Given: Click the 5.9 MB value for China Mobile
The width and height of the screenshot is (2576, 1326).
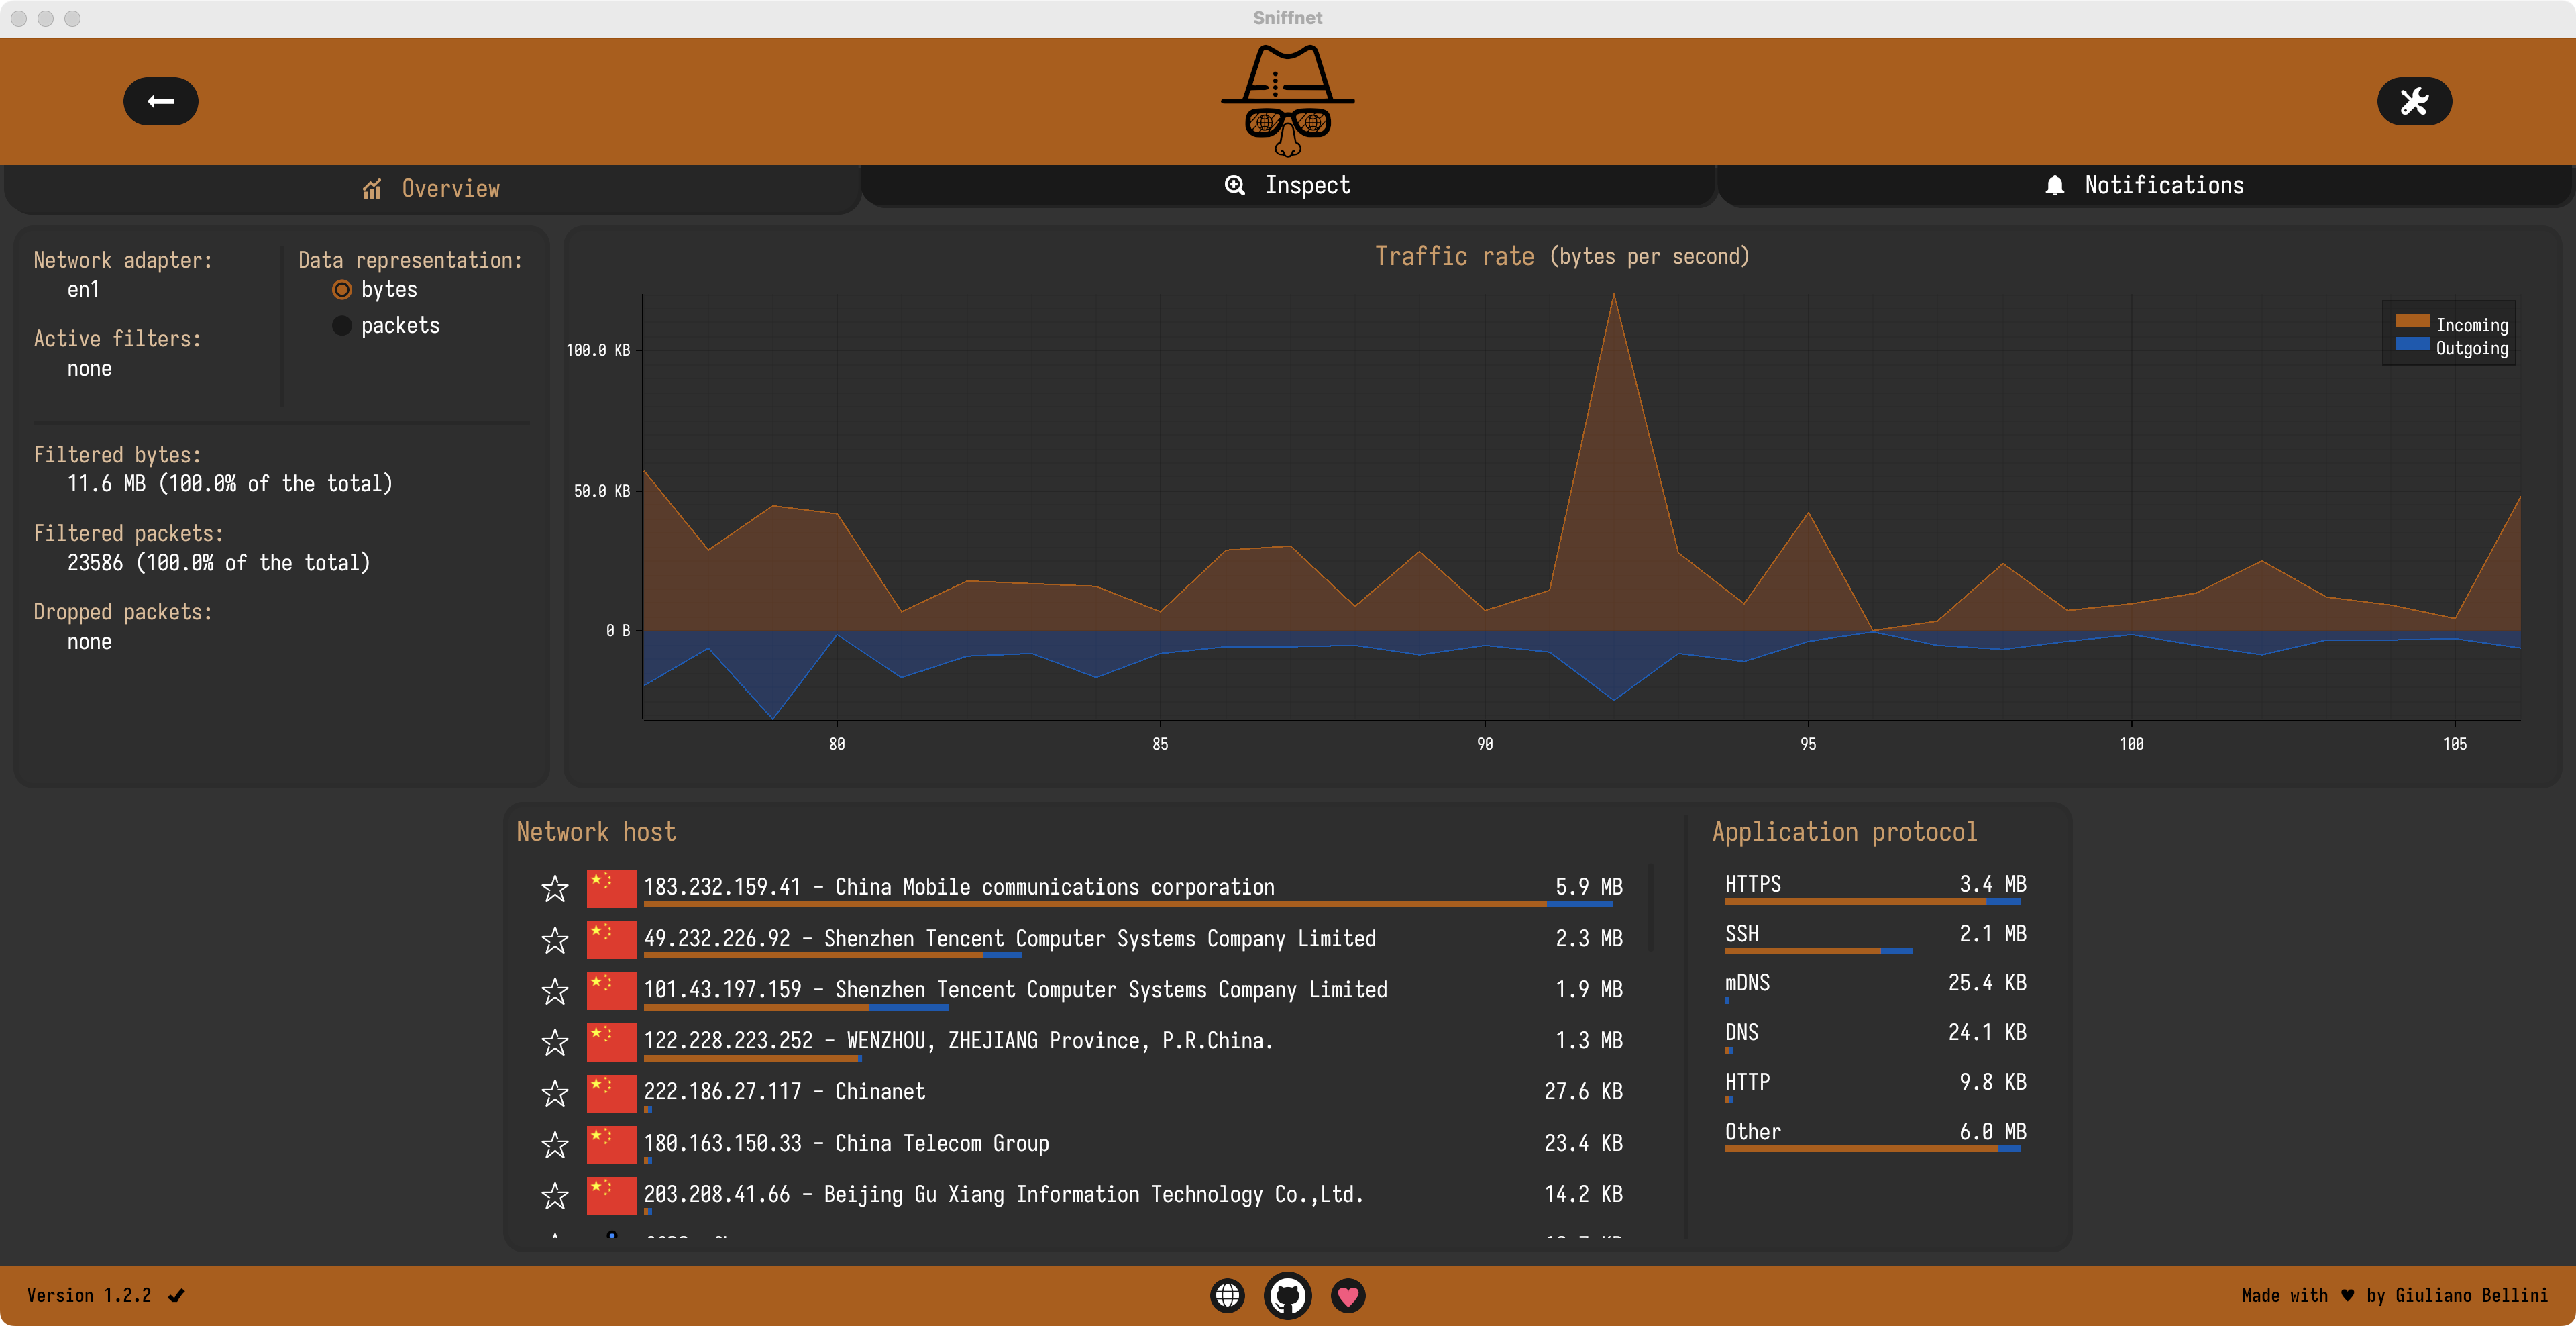Looking at the screenshot, I should tap(1589, 887).
